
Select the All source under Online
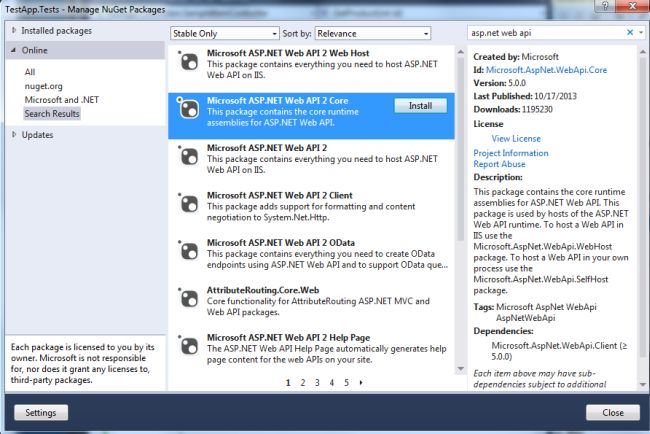[30, 72]
